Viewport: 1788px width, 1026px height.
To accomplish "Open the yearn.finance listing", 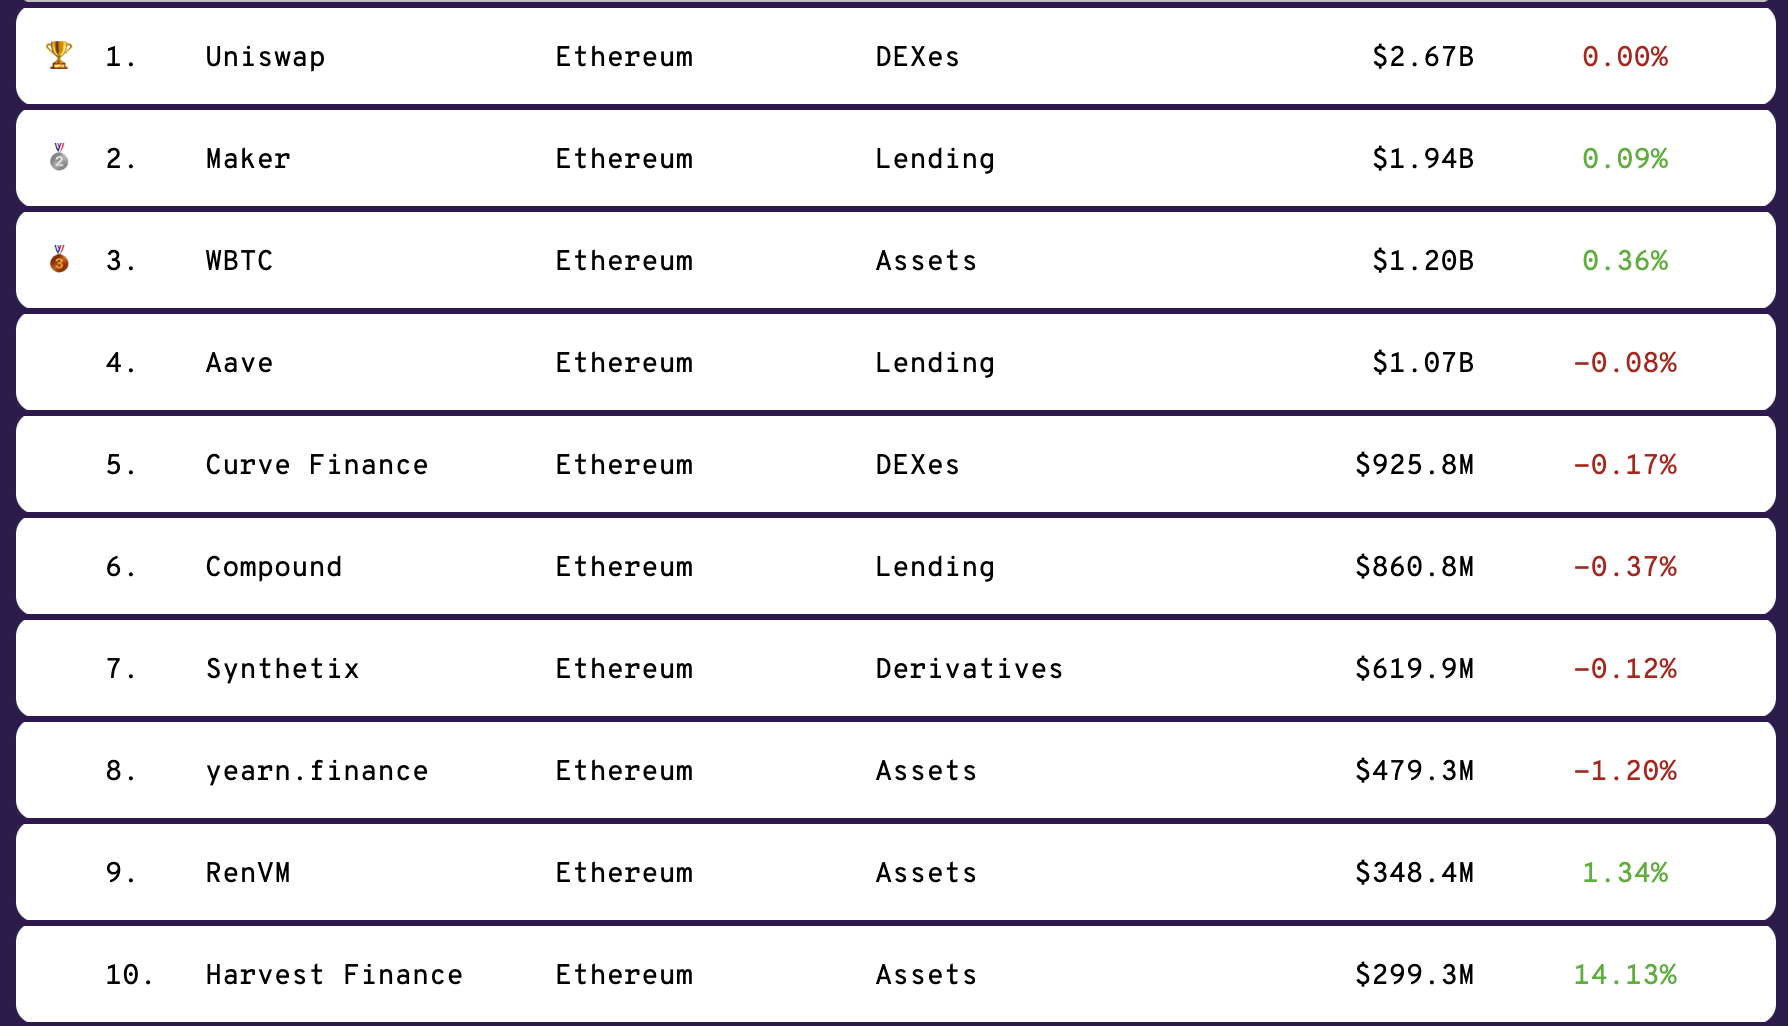I will point(317,771).
